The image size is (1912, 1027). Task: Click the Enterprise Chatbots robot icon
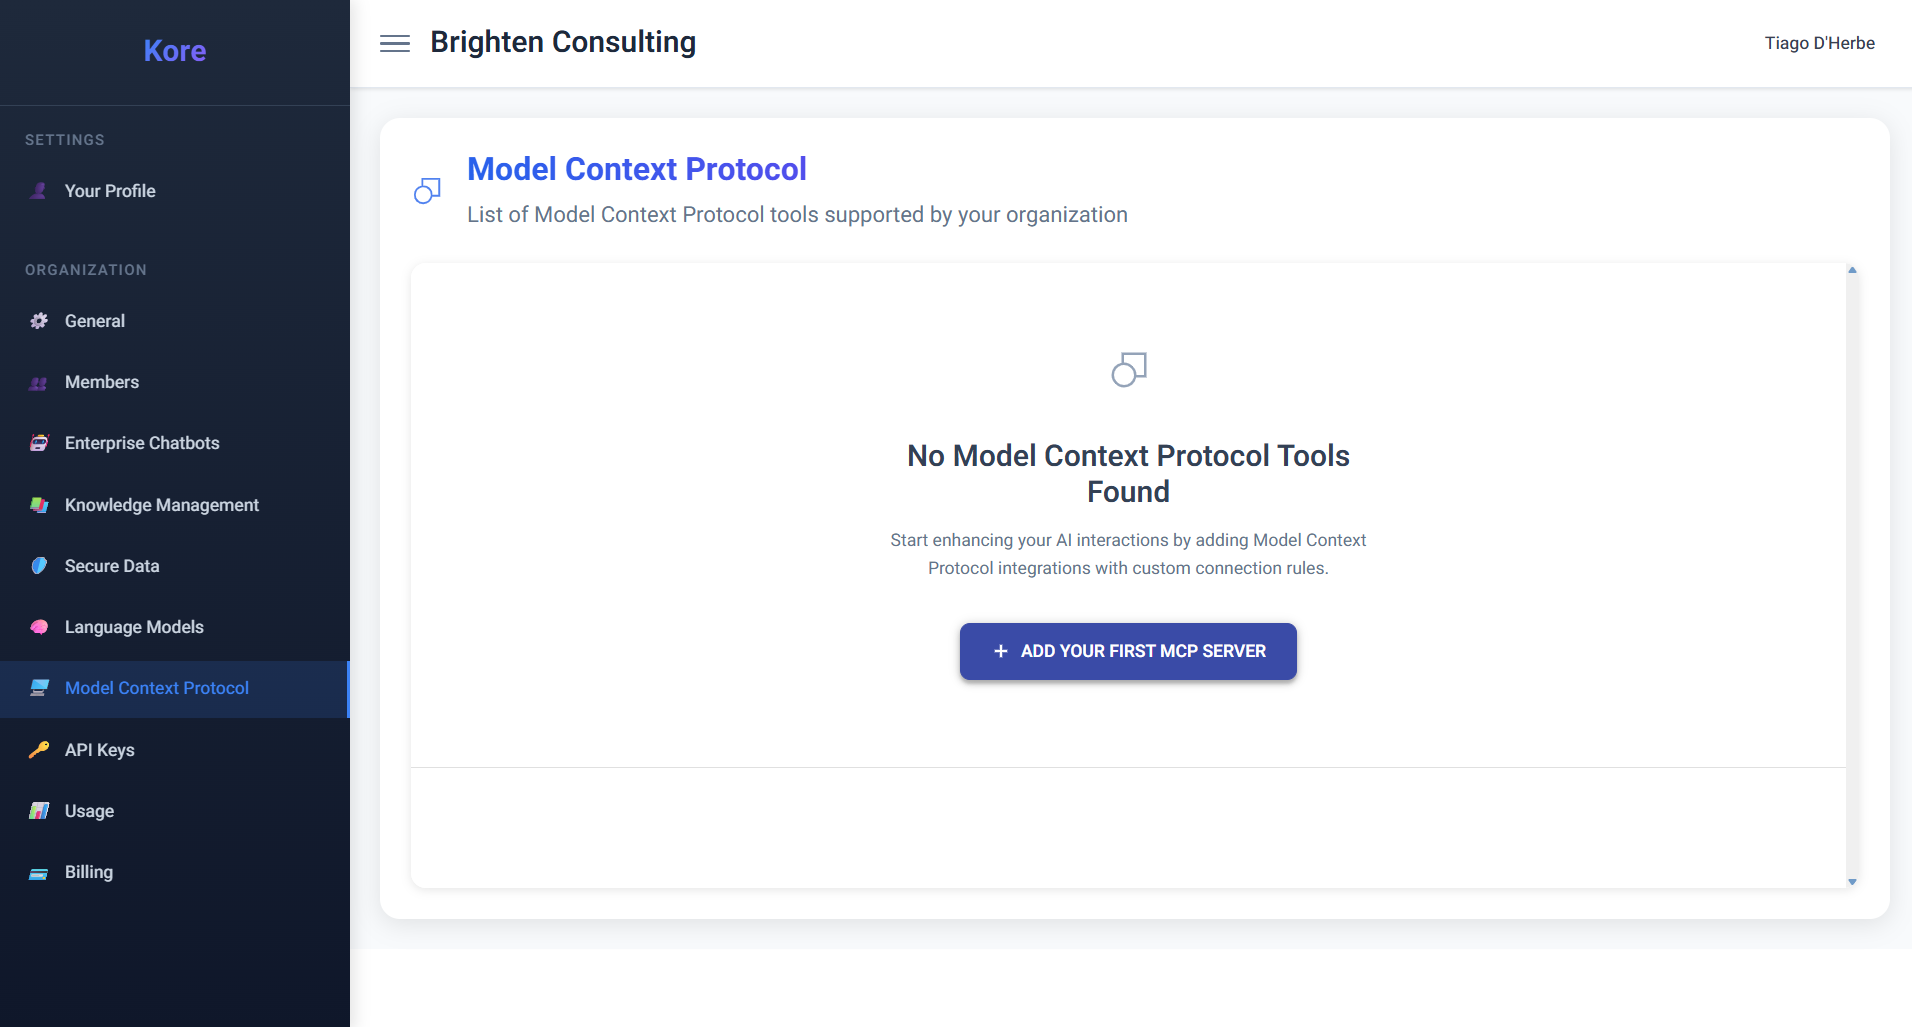click(39, 443)
